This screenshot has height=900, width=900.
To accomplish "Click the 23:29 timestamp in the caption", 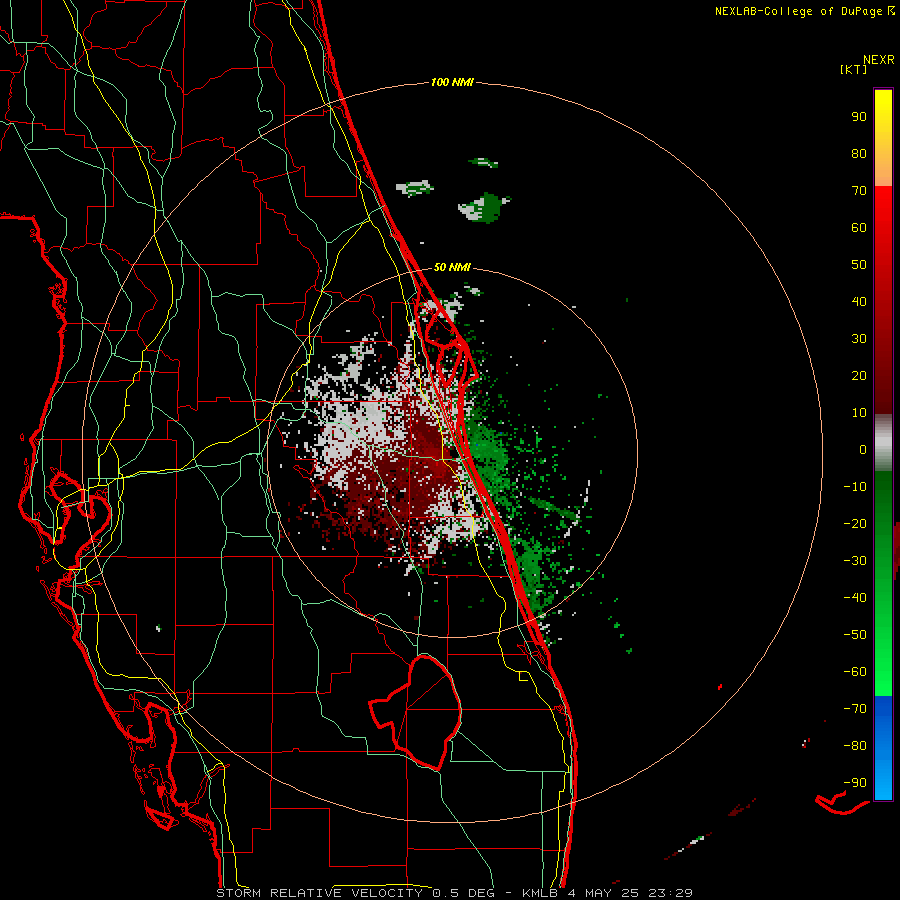I will pyautogui.click(x=670, y=893).
